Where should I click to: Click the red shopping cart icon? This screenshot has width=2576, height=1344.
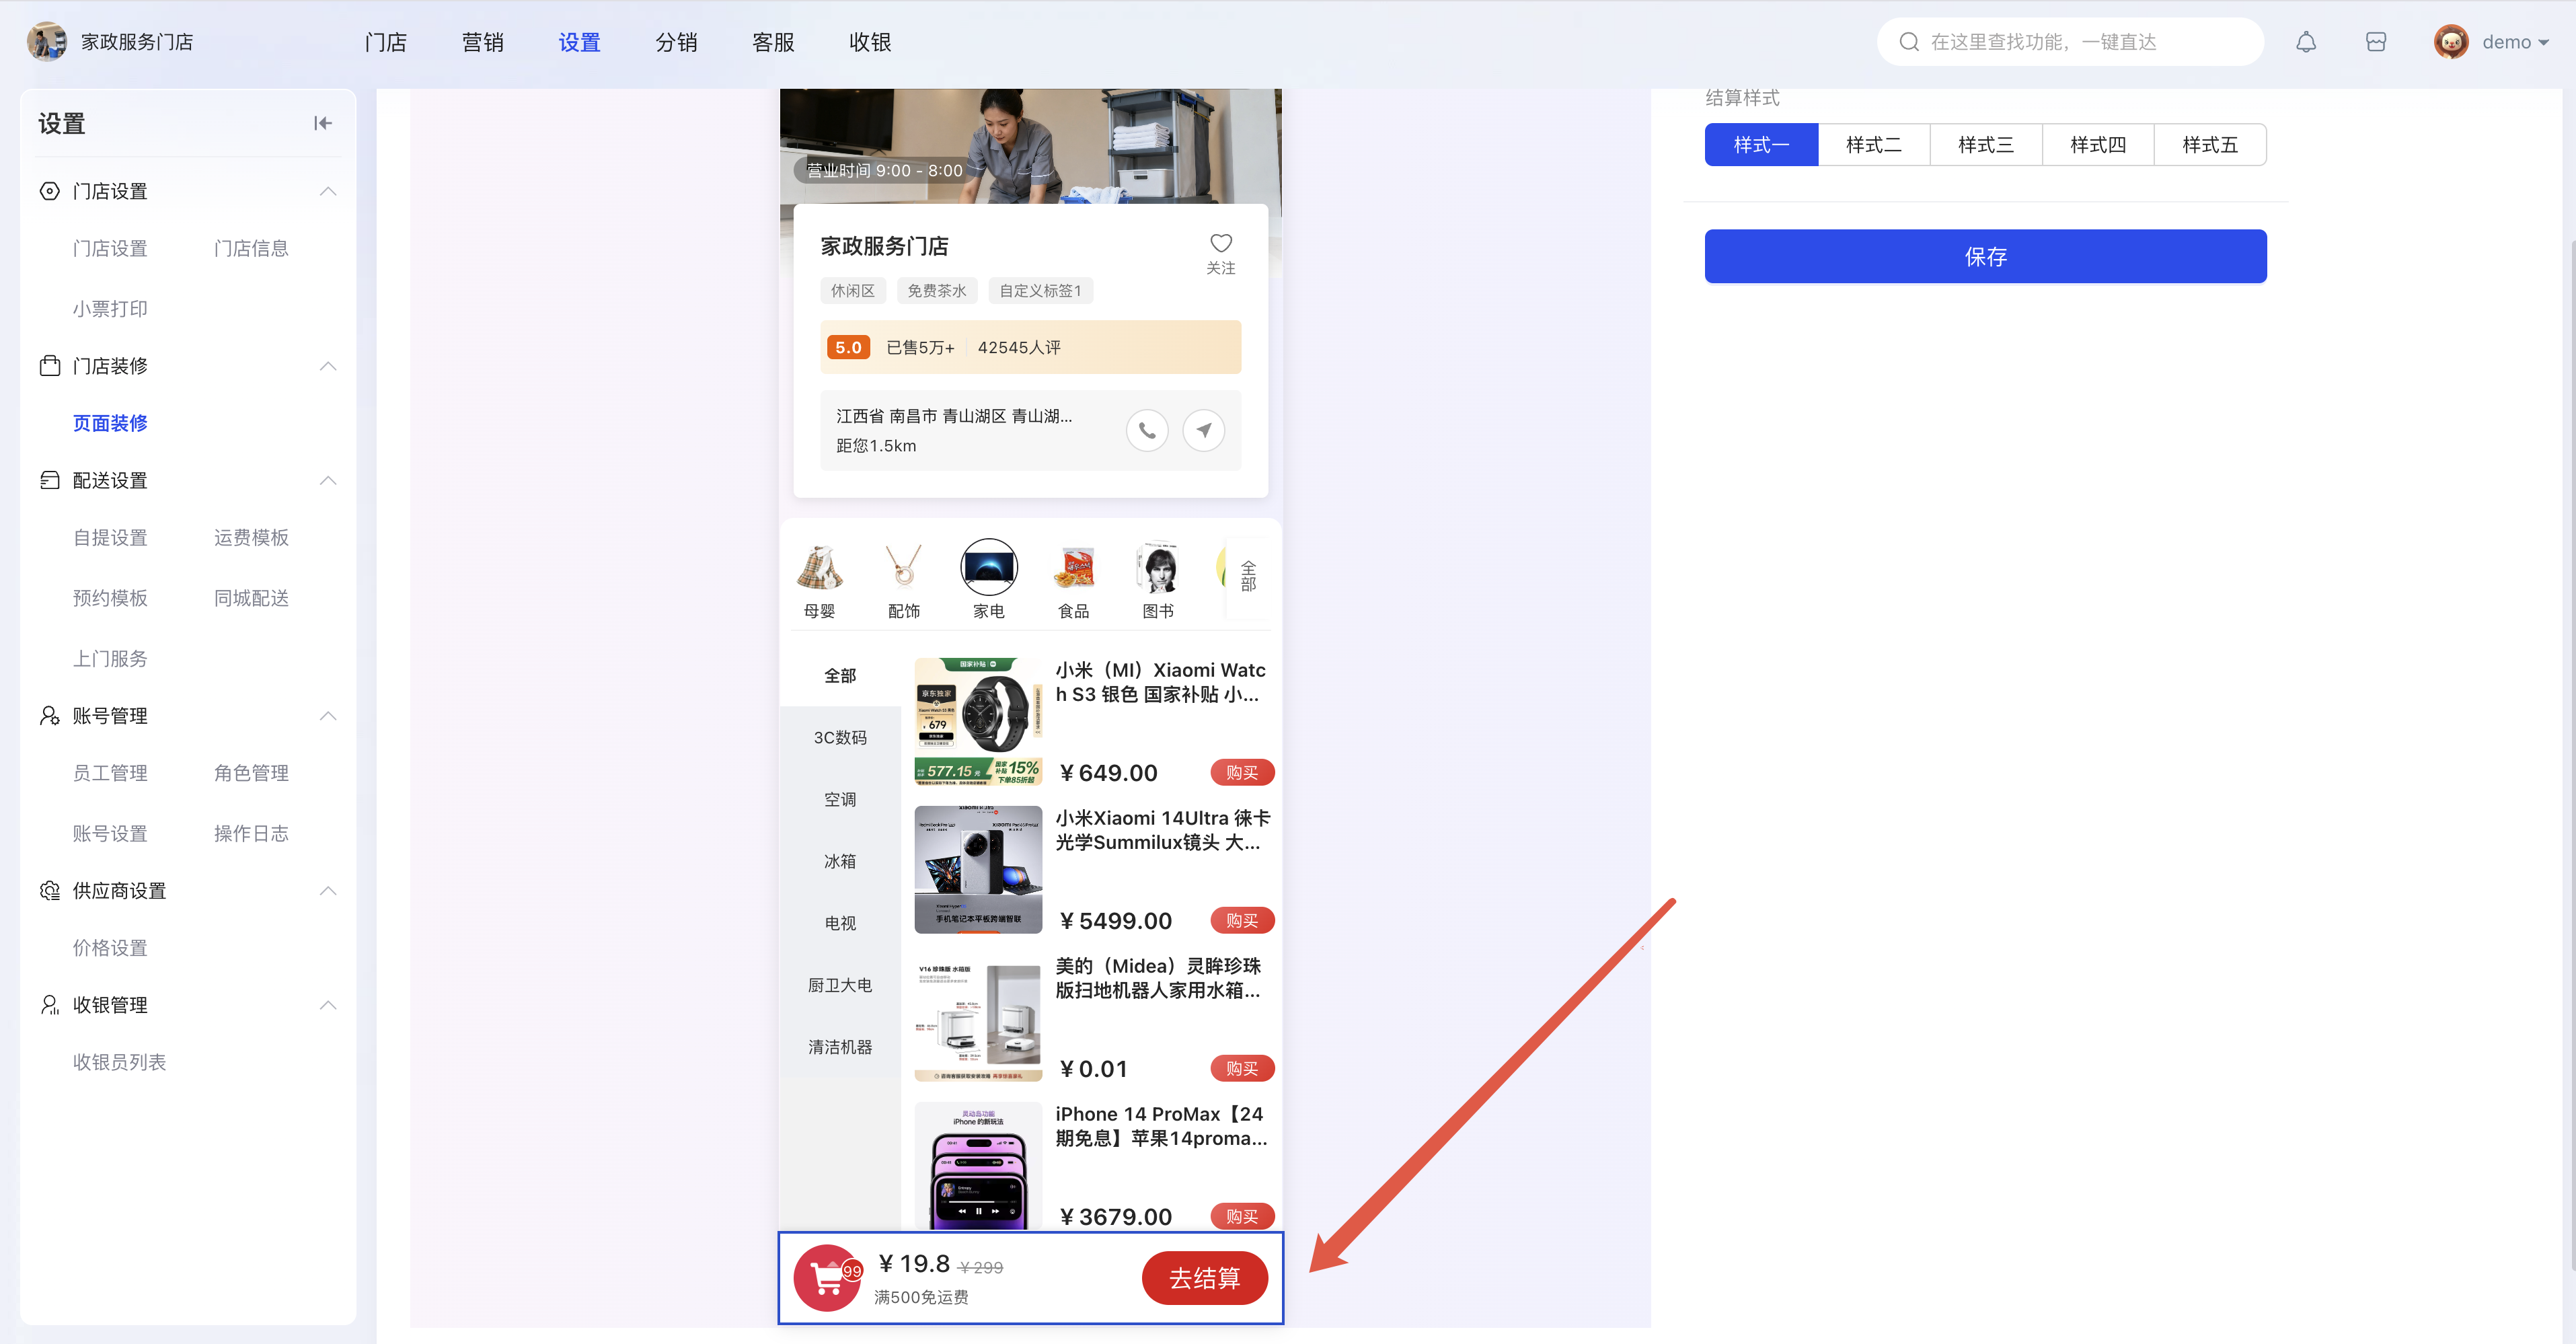pos(827,1278)
